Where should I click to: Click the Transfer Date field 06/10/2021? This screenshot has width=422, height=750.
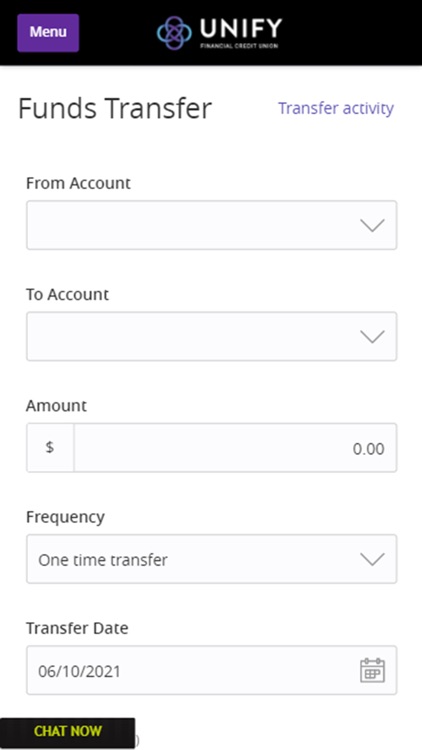(211, 670)
